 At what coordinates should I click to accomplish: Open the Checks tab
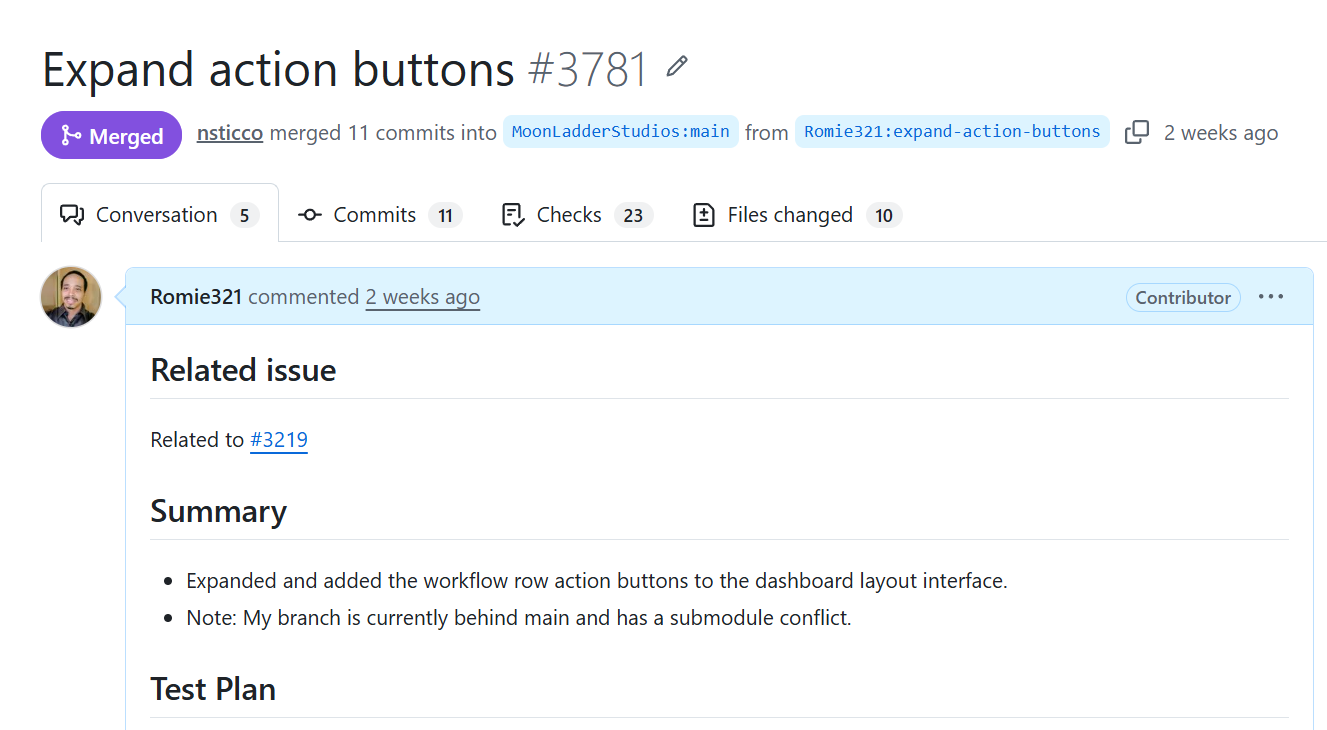(x=577, y=215)
